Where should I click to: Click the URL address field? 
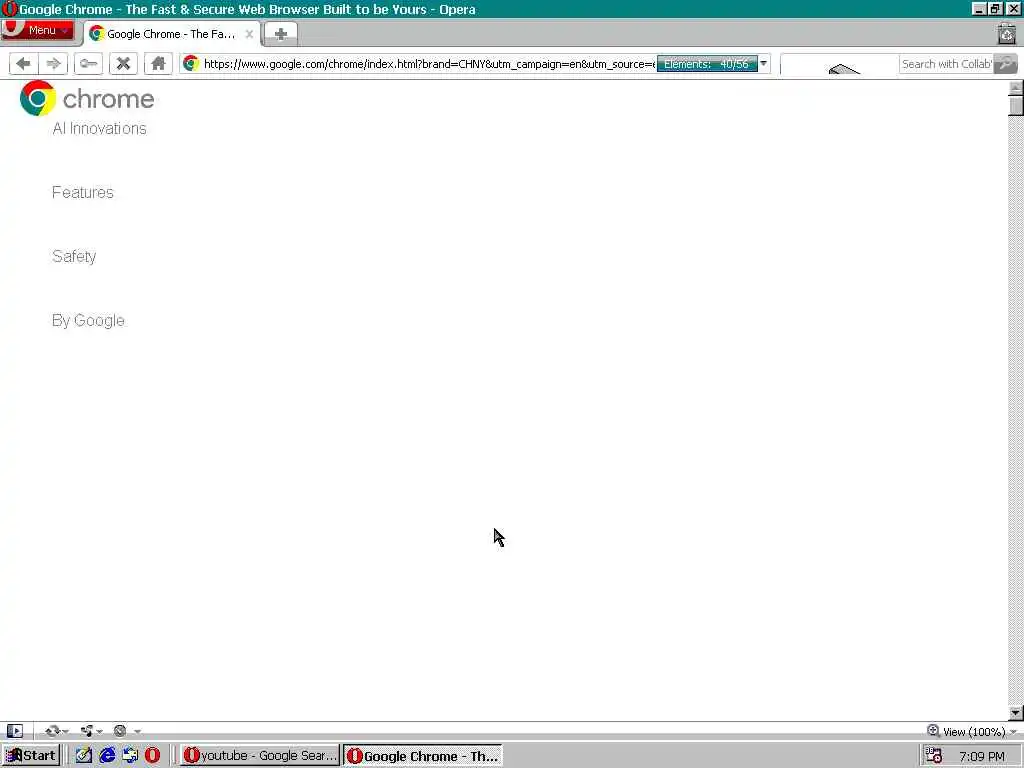428,63
